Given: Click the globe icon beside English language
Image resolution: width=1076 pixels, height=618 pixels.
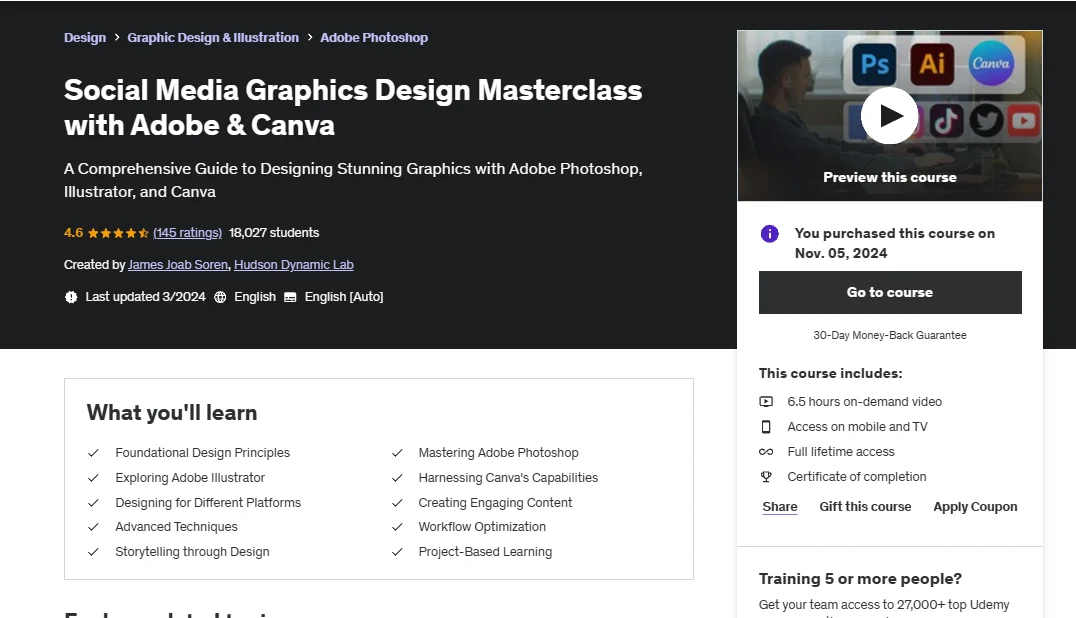Looking at the screenshot, I should (220, 297).
